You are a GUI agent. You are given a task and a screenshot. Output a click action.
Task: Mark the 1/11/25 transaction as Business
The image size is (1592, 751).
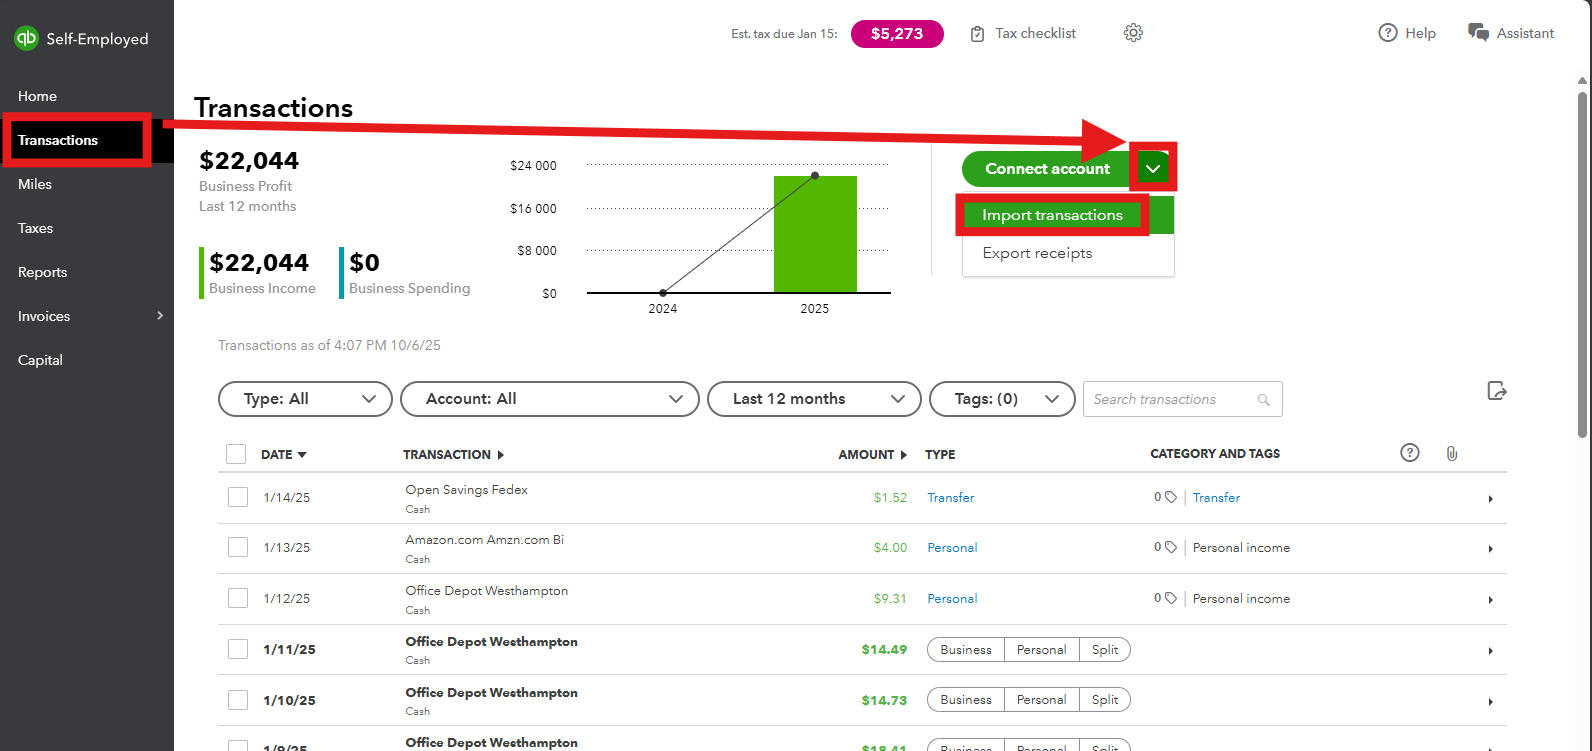pos(966,649)
